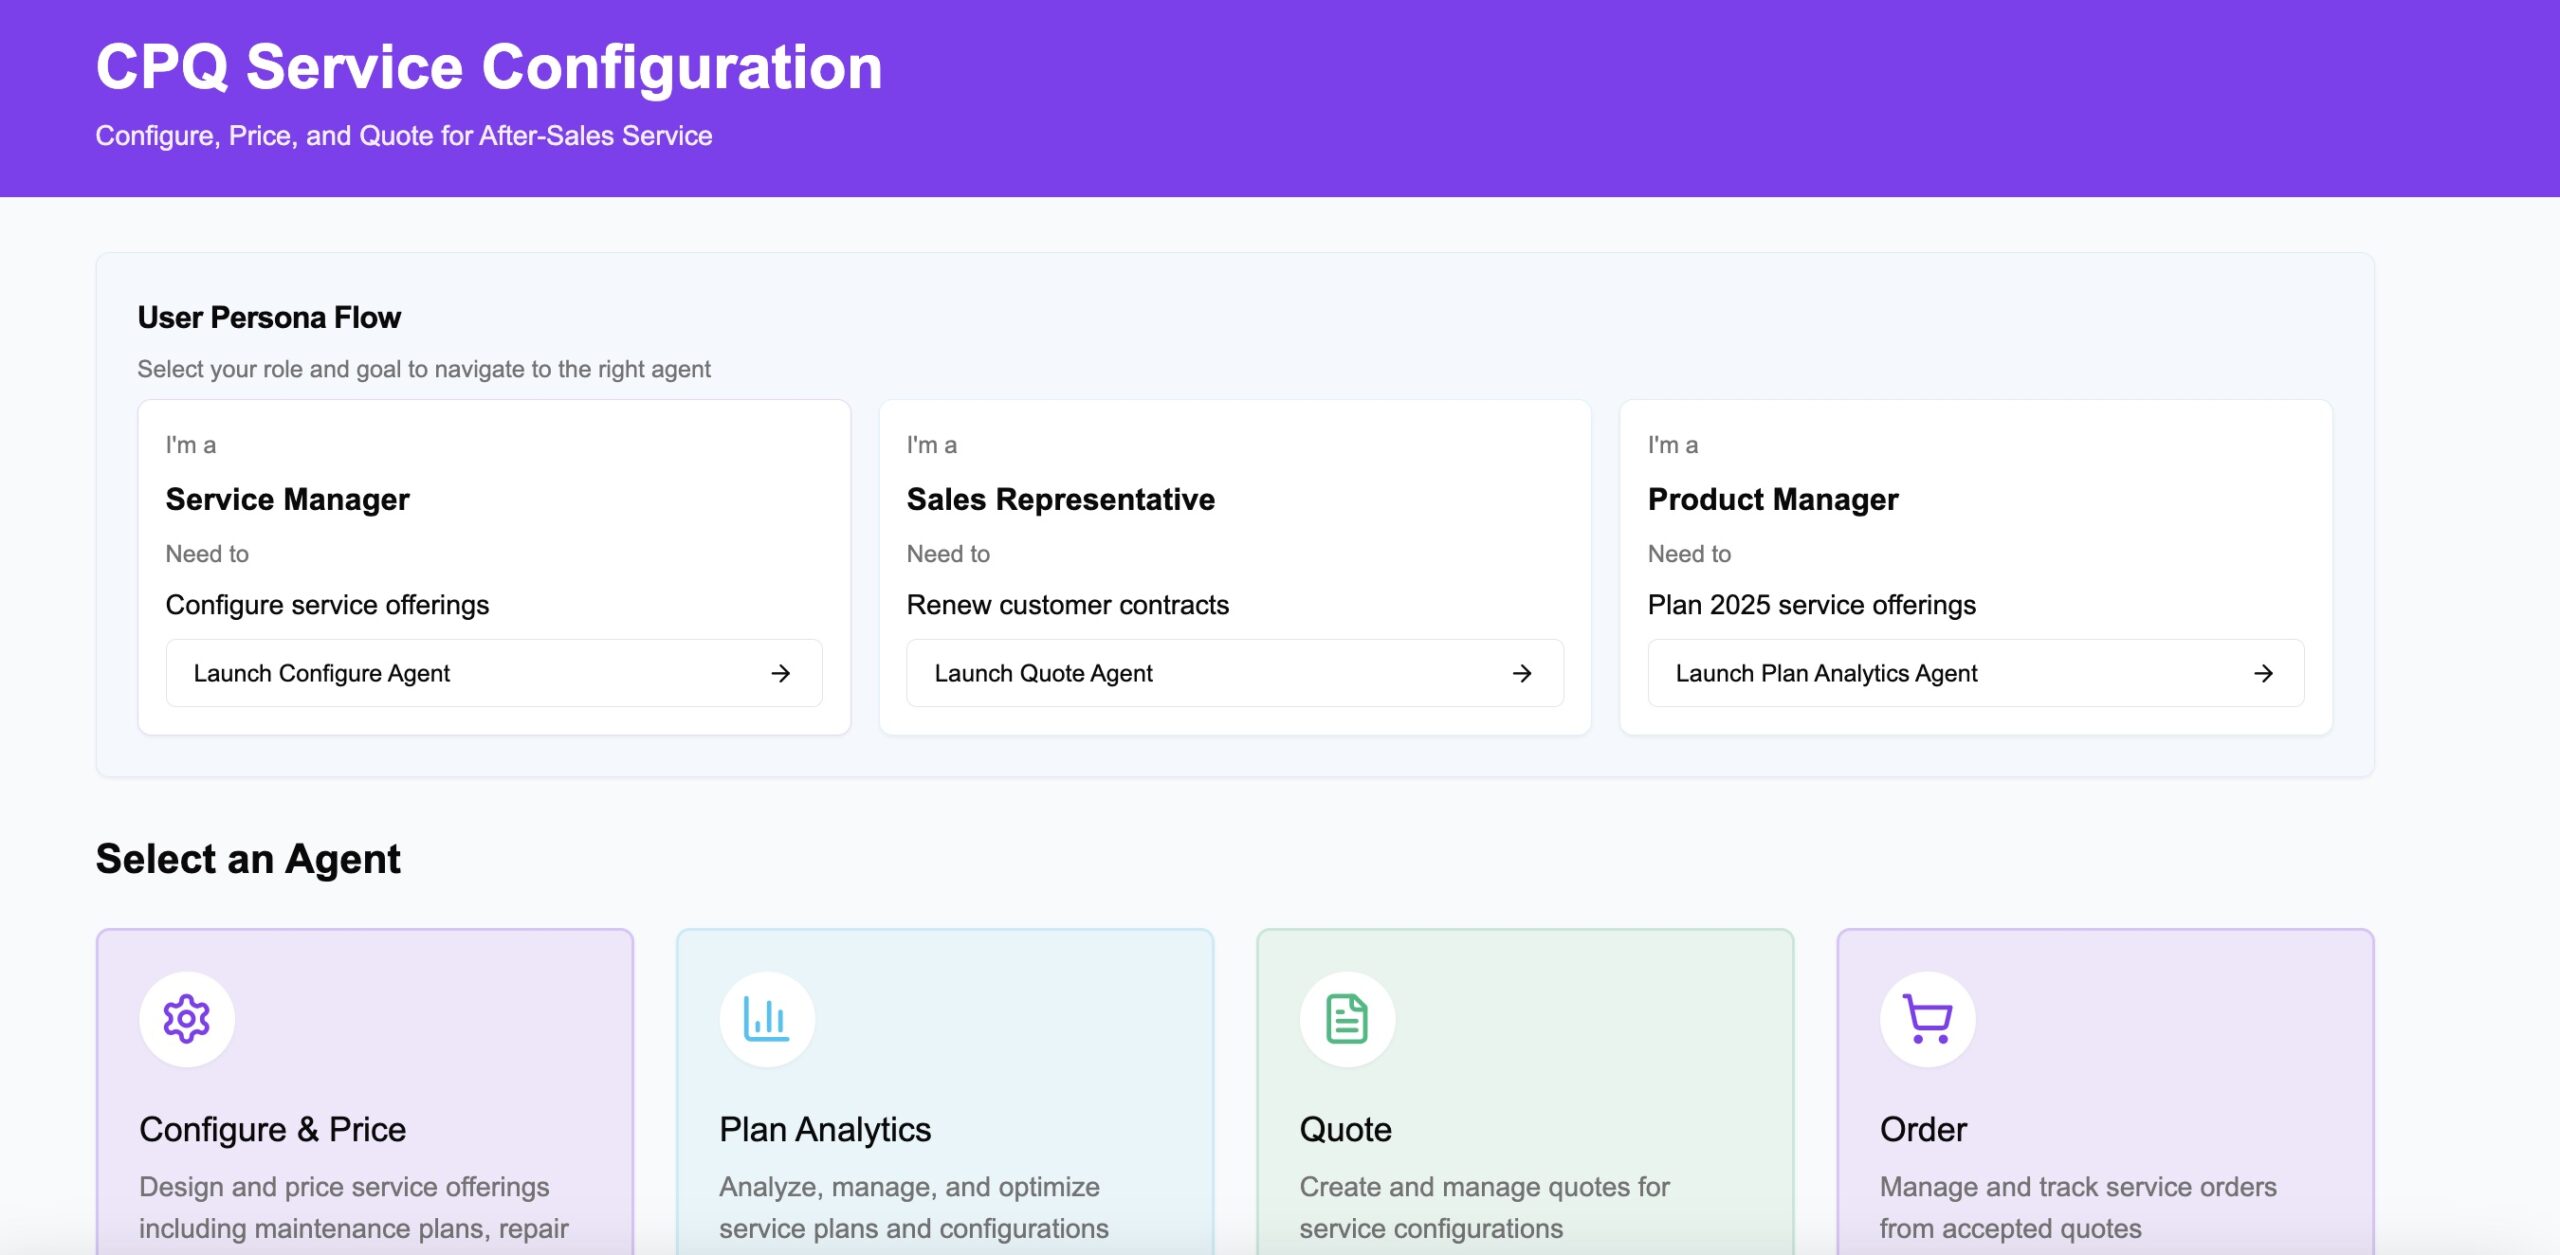The width and height of the screenshot is (2560, 1255).
Task: Click the arrow icon beside Launch Plan Analytics Agent
Action: coord(2263,673)
